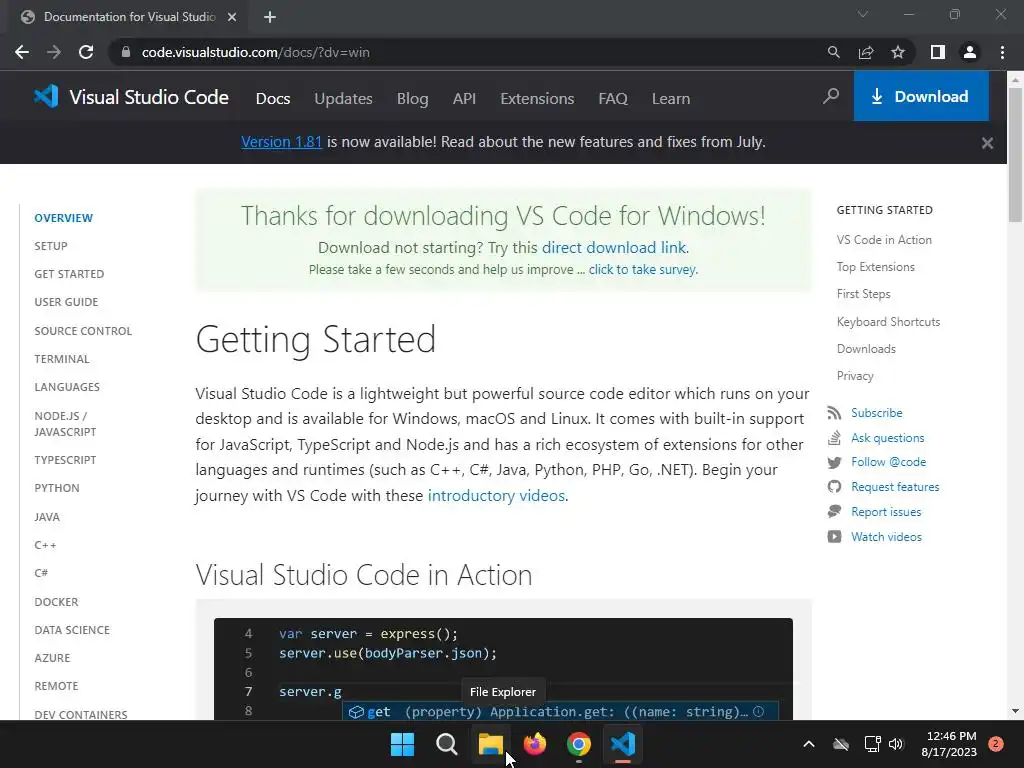Open the click to take survey link
1024x768 pixels.
click(643, 269)
